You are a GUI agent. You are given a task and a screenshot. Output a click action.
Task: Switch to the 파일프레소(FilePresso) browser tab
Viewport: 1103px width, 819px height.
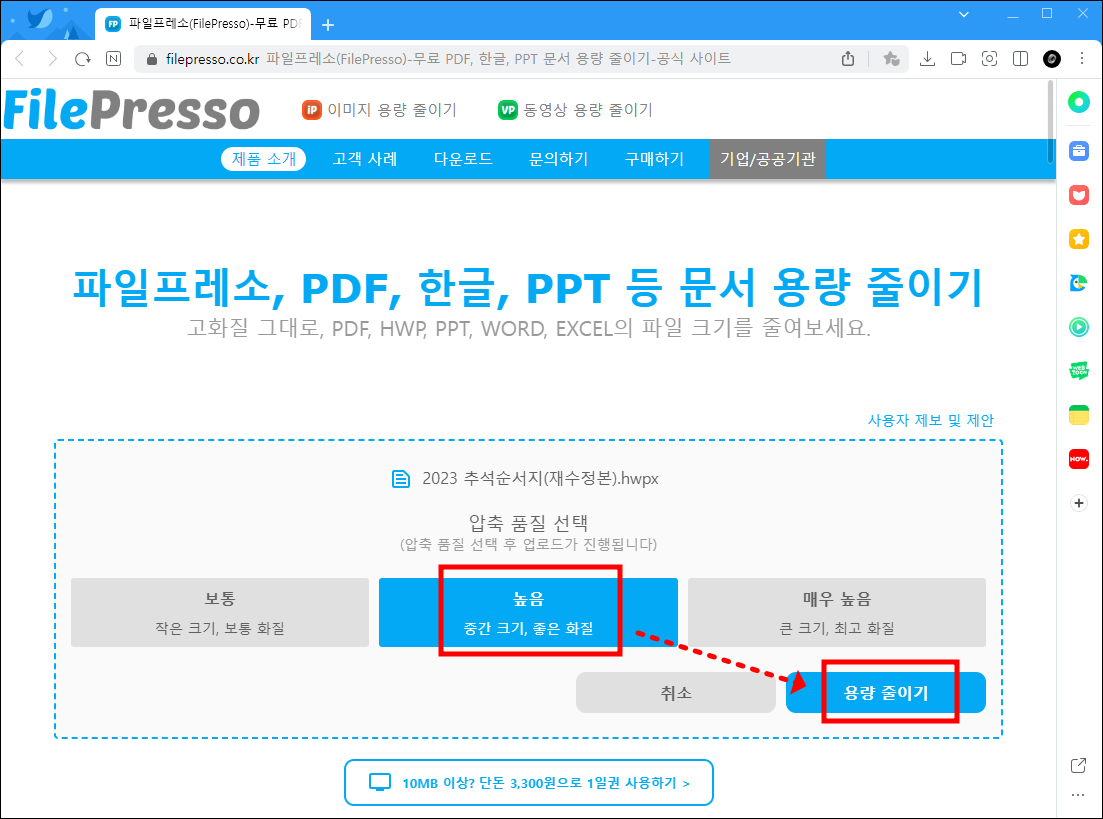coord(203,24)
